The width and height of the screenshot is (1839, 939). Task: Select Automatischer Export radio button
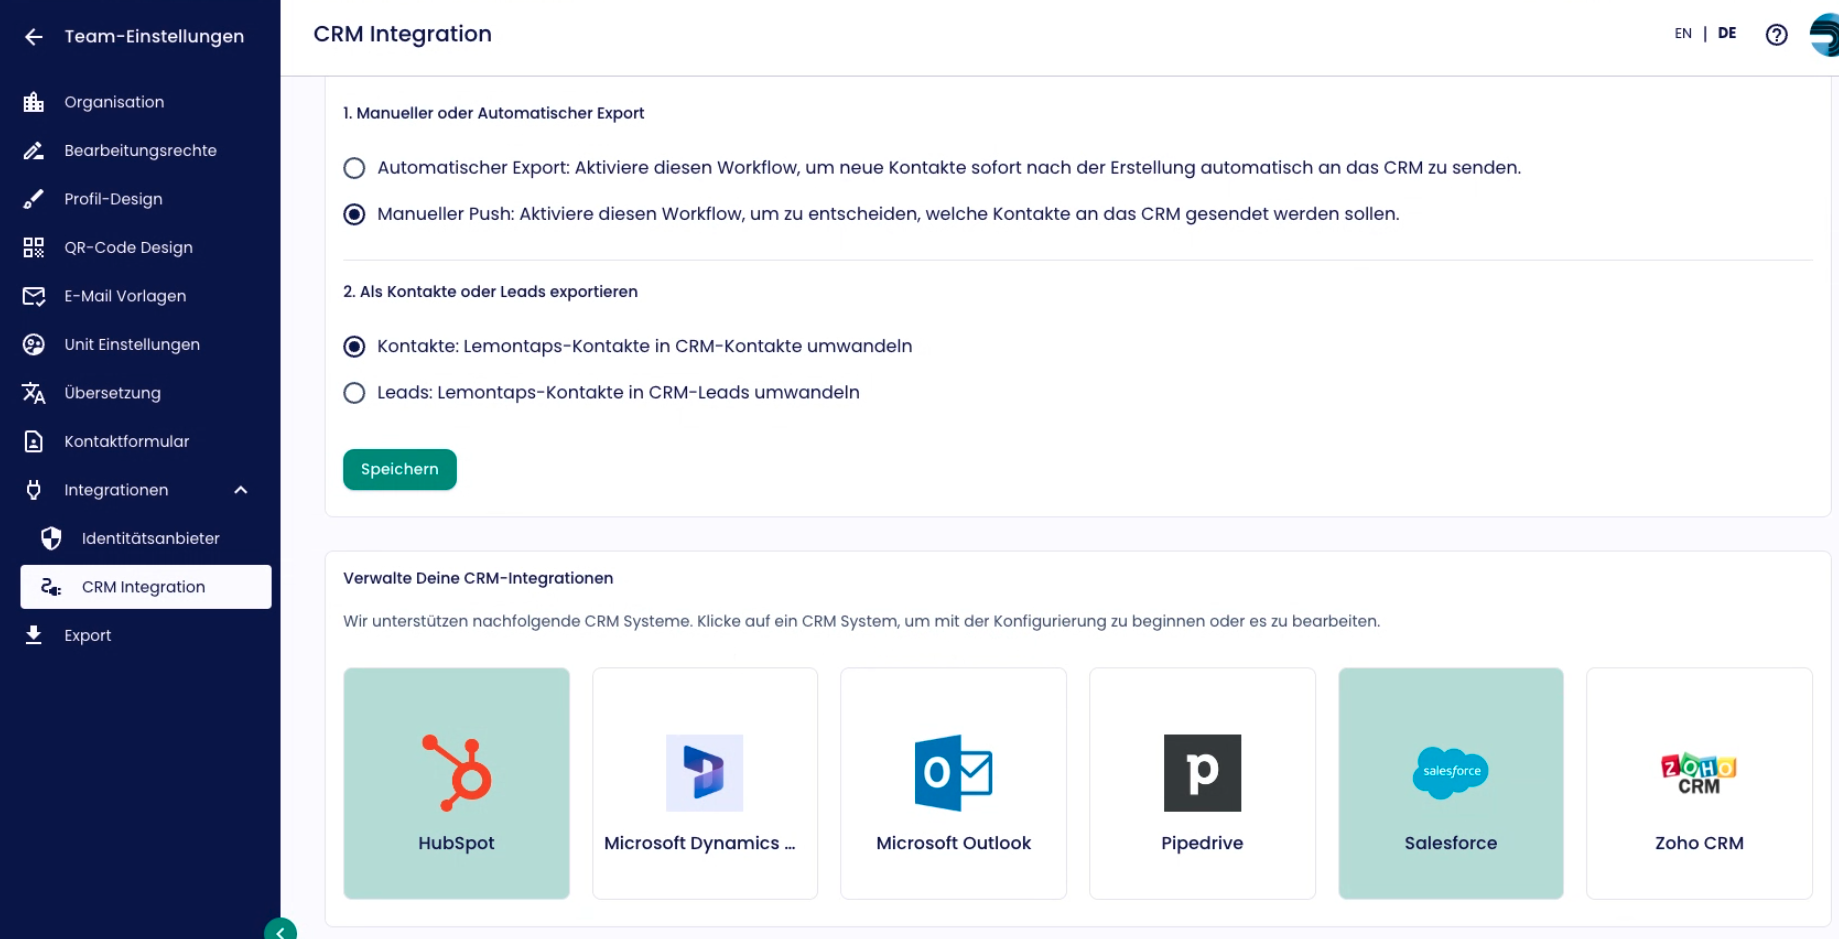354,168
